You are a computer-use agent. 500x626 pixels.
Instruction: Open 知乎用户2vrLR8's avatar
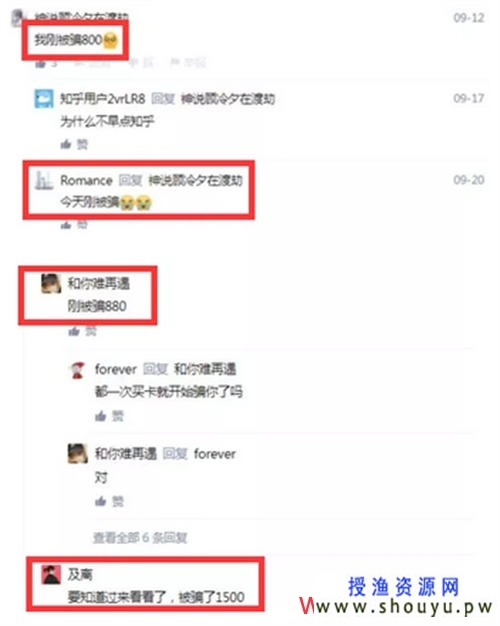44,99
